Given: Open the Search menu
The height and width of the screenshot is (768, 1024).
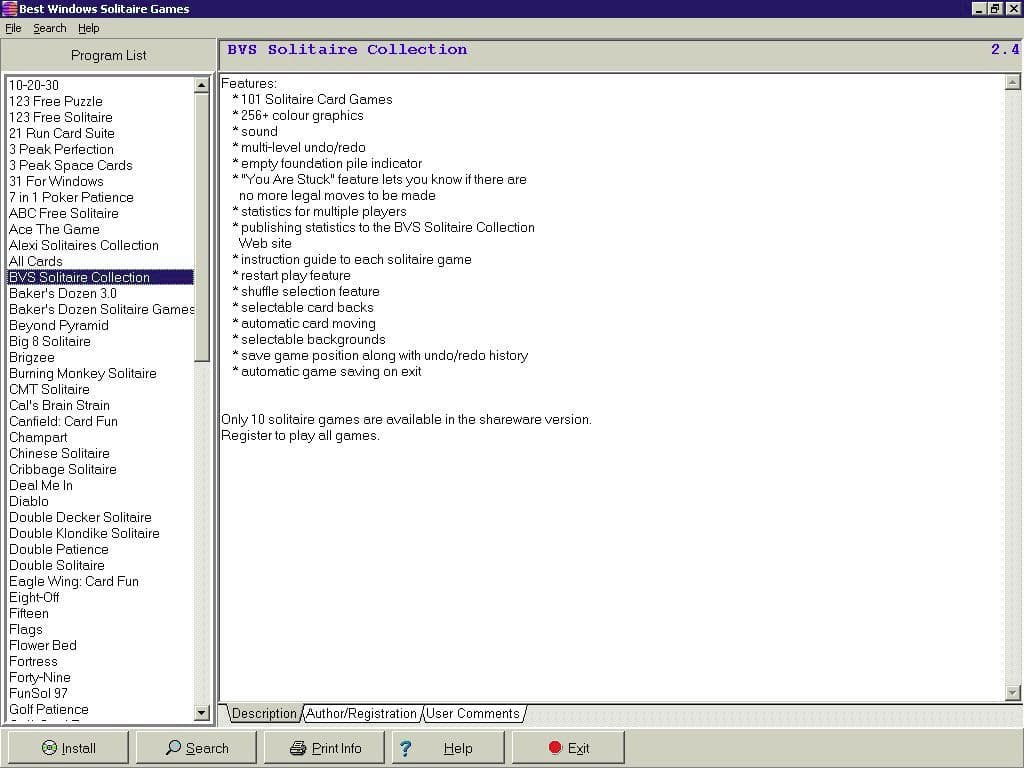Looking at the screenshot, I should point(50,28).
